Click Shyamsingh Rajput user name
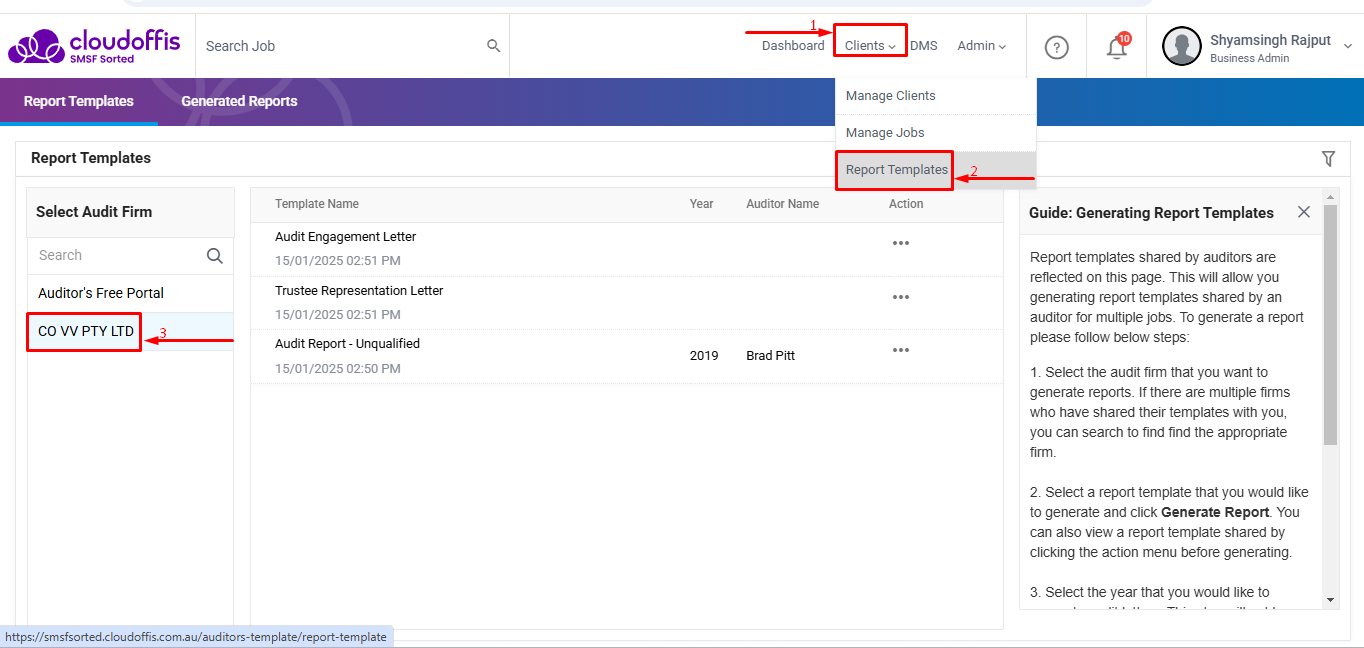Image resolution: width=1364 pixels, height=648 pixels. pos(1270,40)
